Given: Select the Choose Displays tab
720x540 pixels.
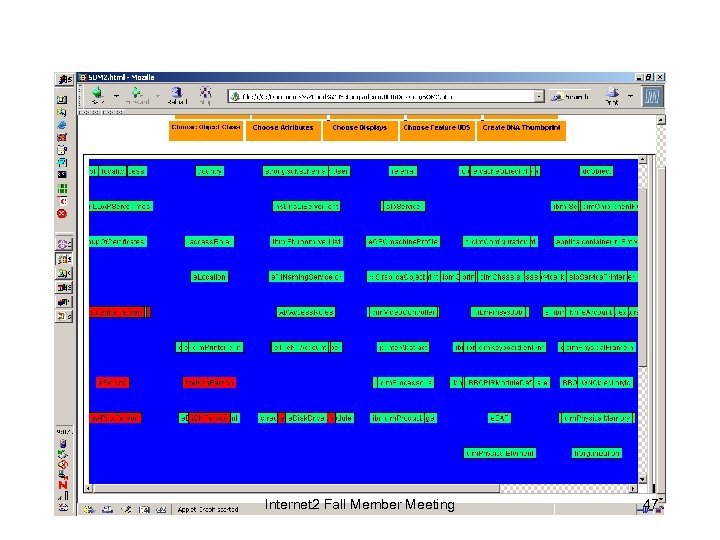Looking at the screenshot, I should [x=360, y=130].
